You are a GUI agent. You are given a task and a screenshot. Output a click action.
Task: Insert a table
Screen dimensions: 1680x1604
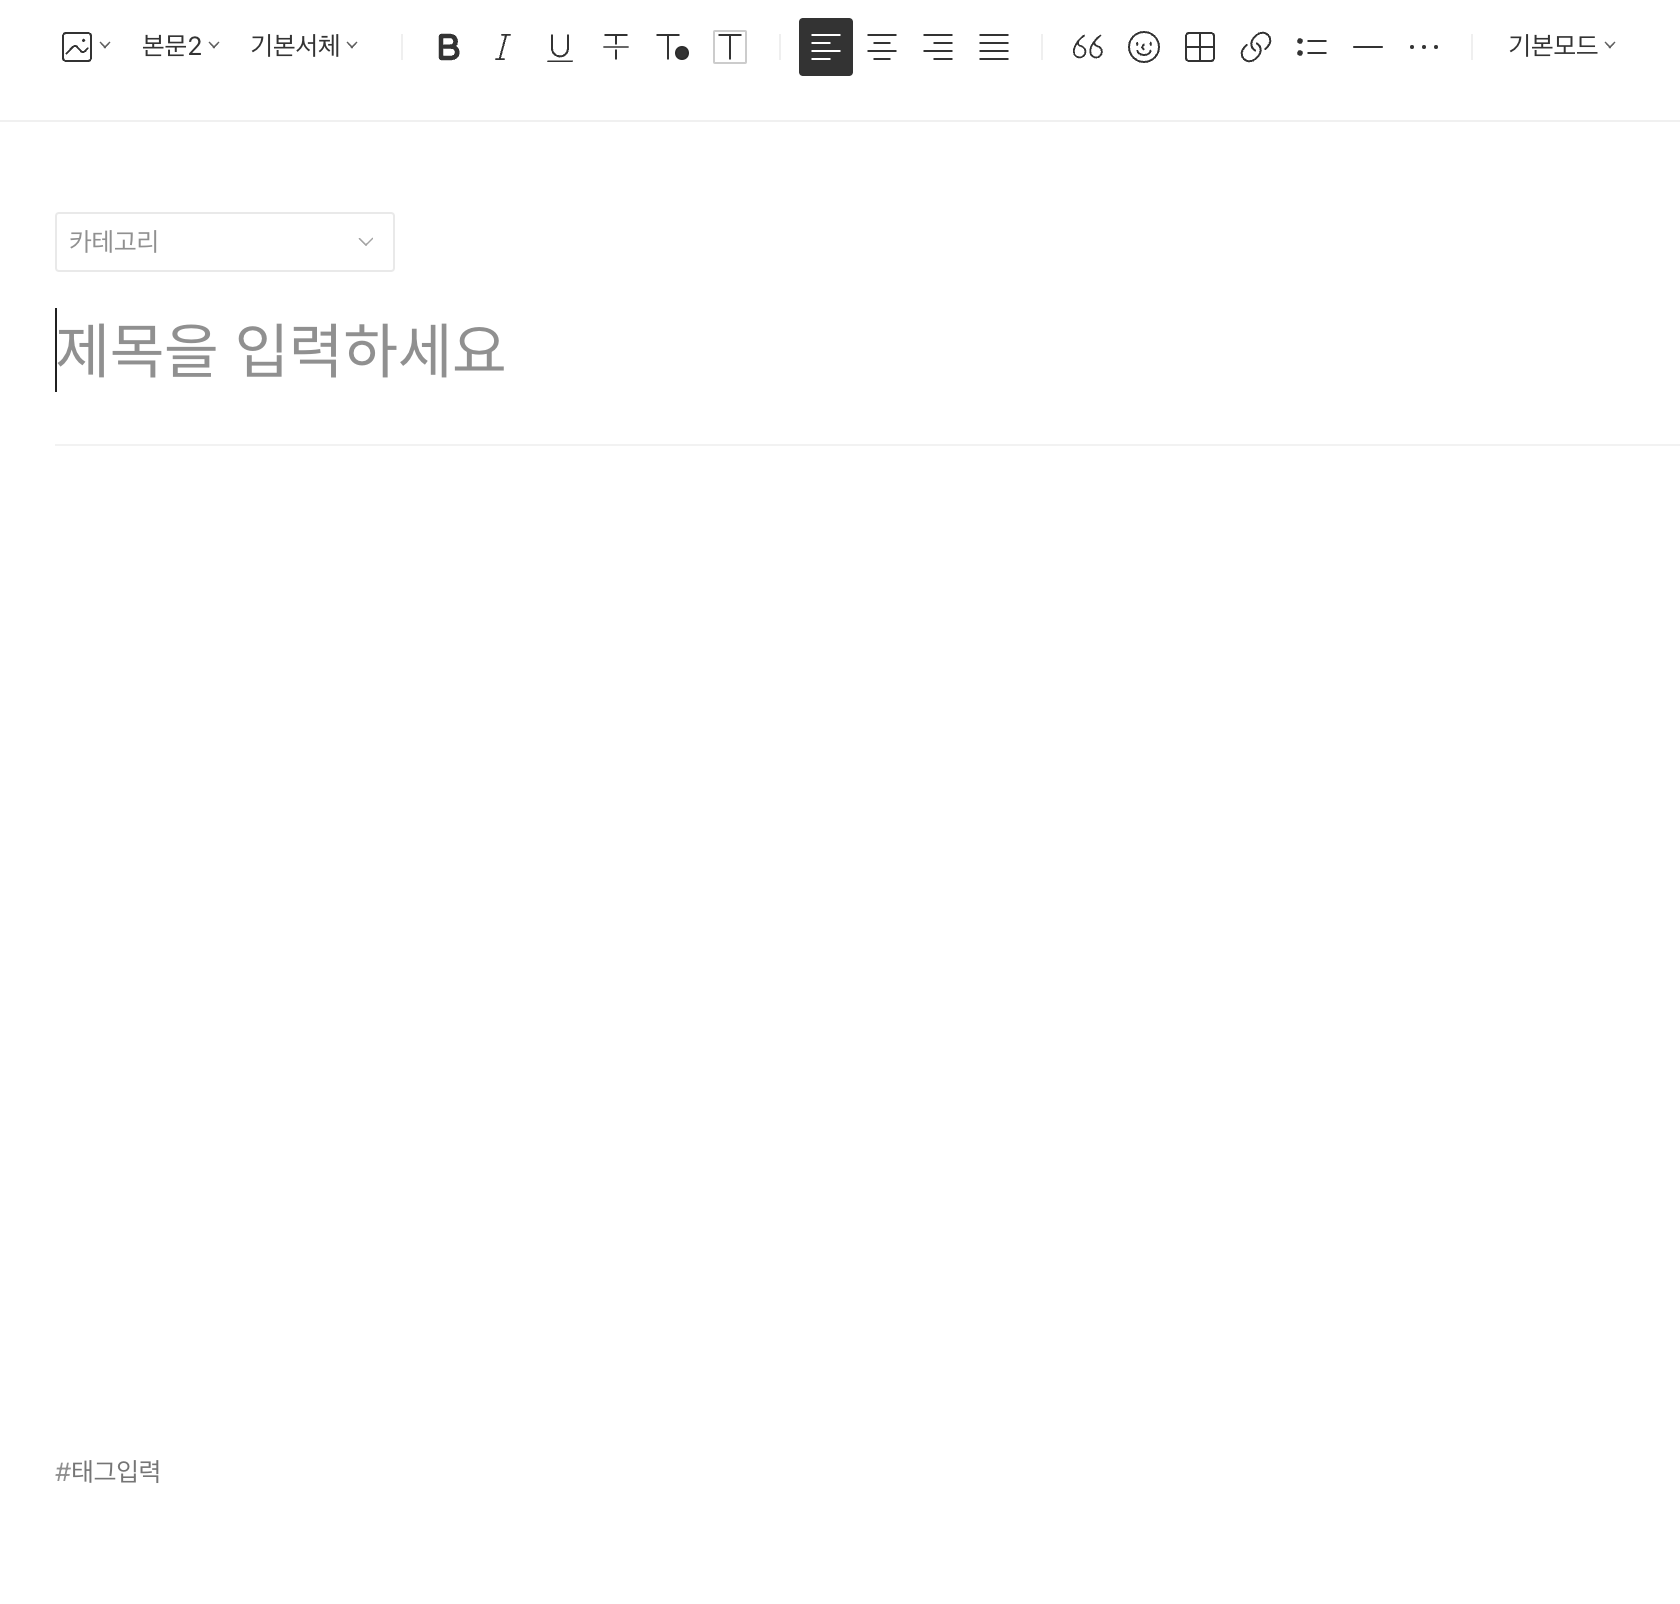(x=1200, y=47)
